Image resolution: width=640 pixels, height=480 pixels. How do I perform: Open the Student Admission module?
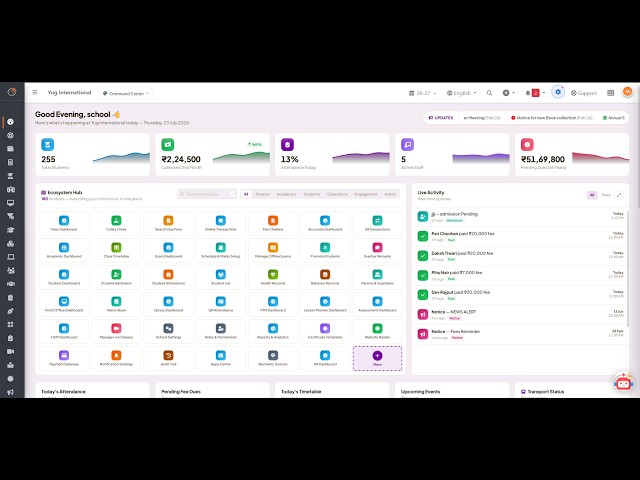[x=116, y=277]
